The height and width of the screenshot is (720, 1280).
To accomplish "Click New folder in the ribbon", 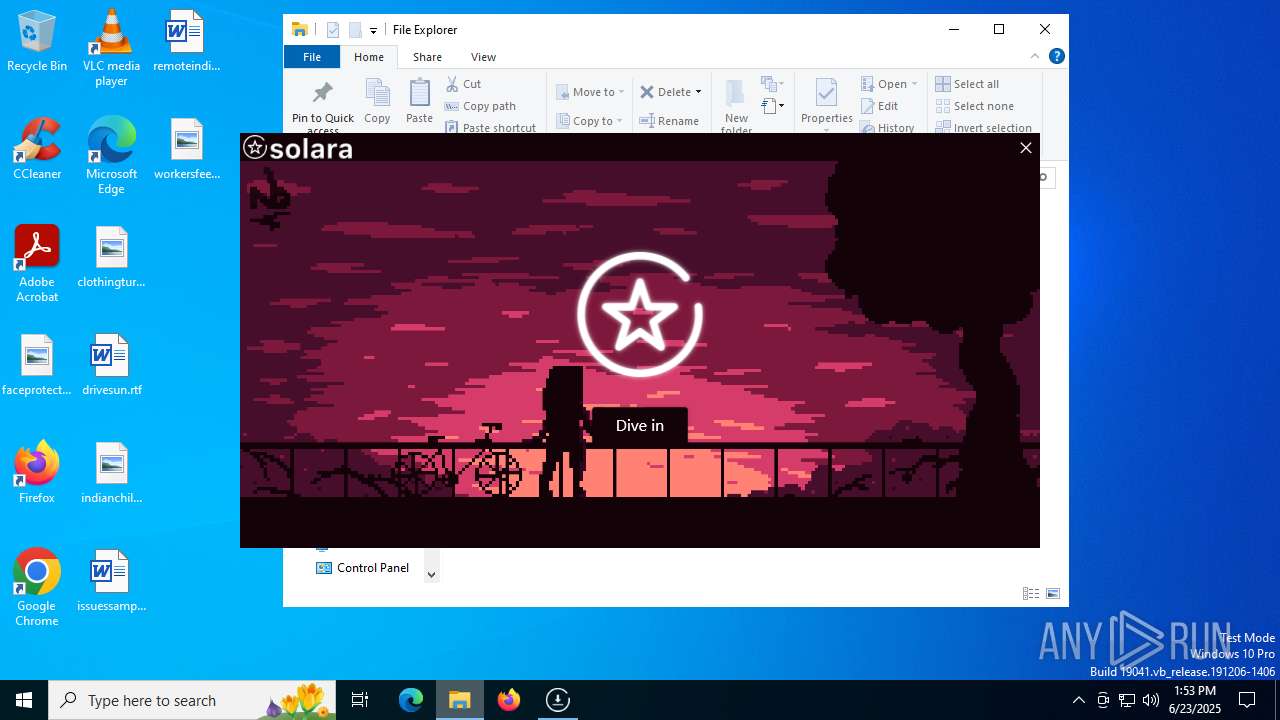I will (736, 106).
